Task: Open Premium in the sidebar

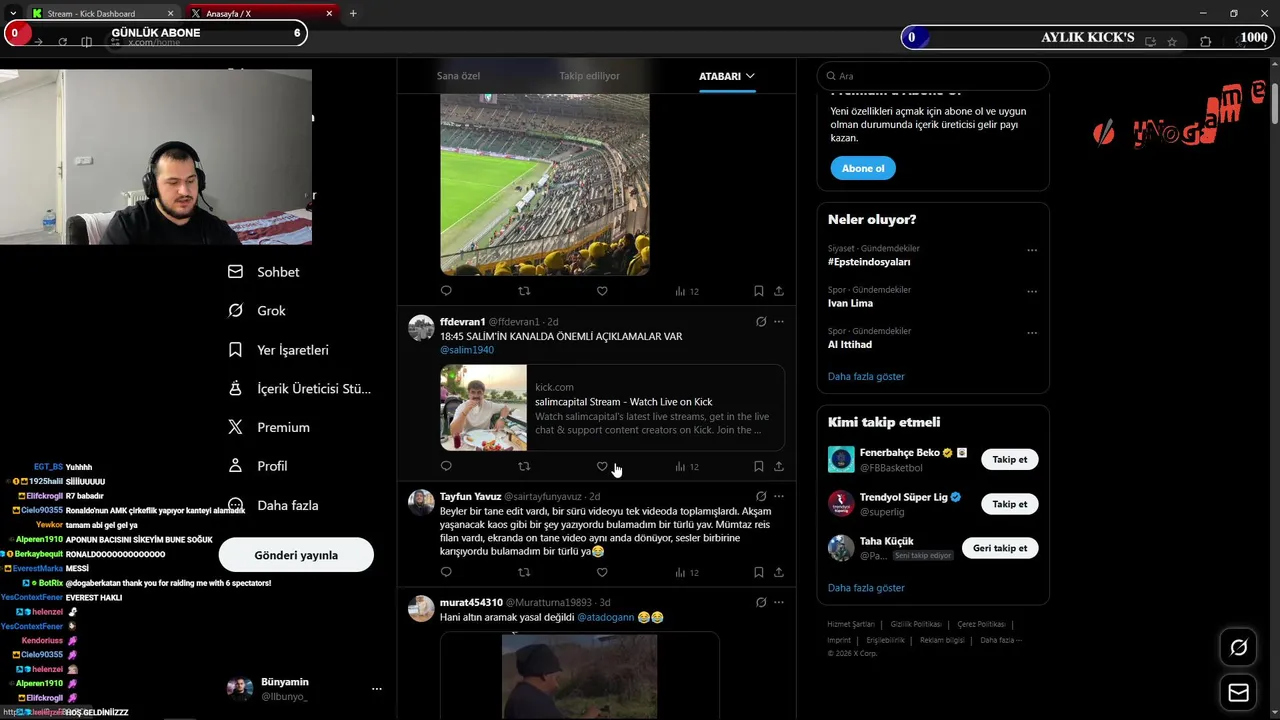Action: [x=268, y=427]
